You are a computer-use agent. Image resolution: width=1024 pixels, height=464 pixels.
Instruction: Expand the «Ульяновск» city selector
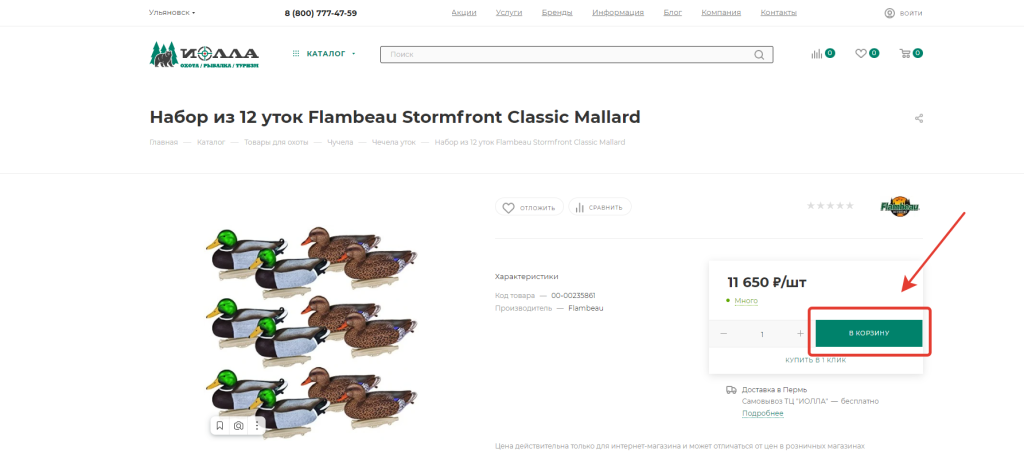pos(172,13)
